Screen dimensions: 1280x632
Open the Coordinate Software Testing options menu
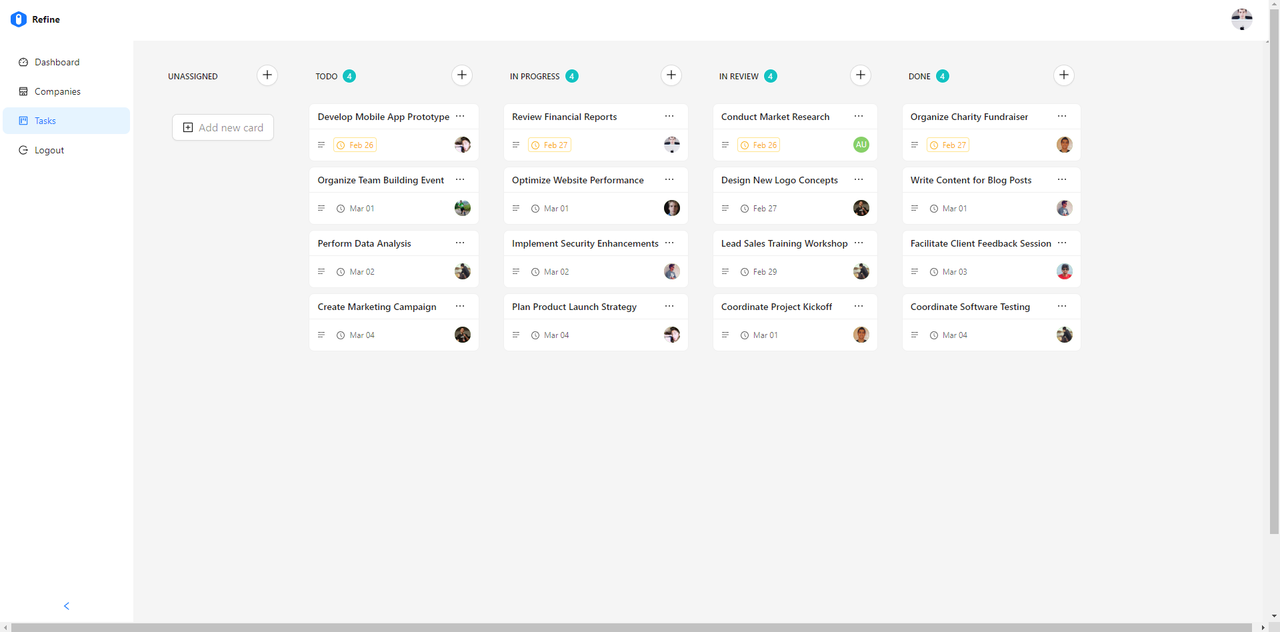(x=1062, y=307)
